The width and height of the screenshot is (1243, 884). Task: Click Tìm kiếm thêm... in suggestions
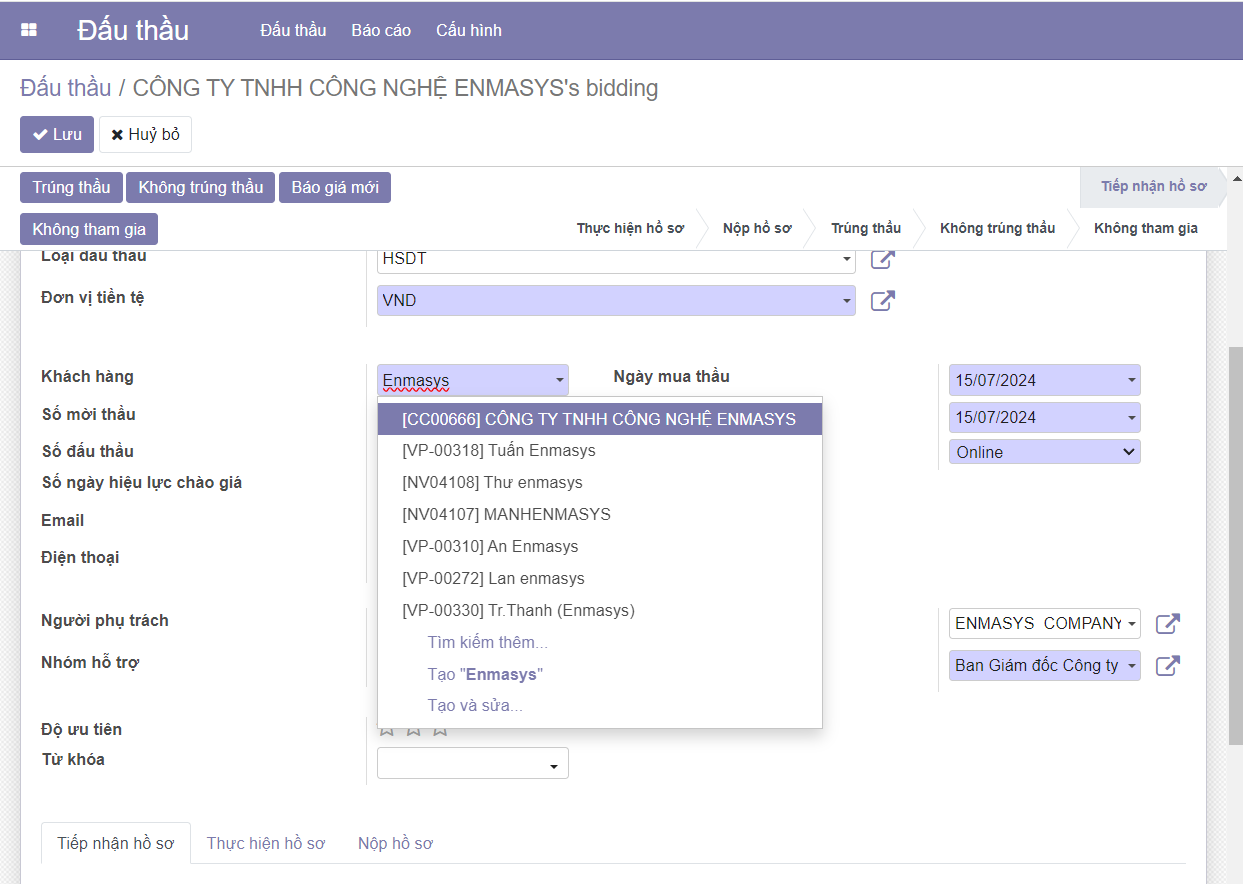487,642
